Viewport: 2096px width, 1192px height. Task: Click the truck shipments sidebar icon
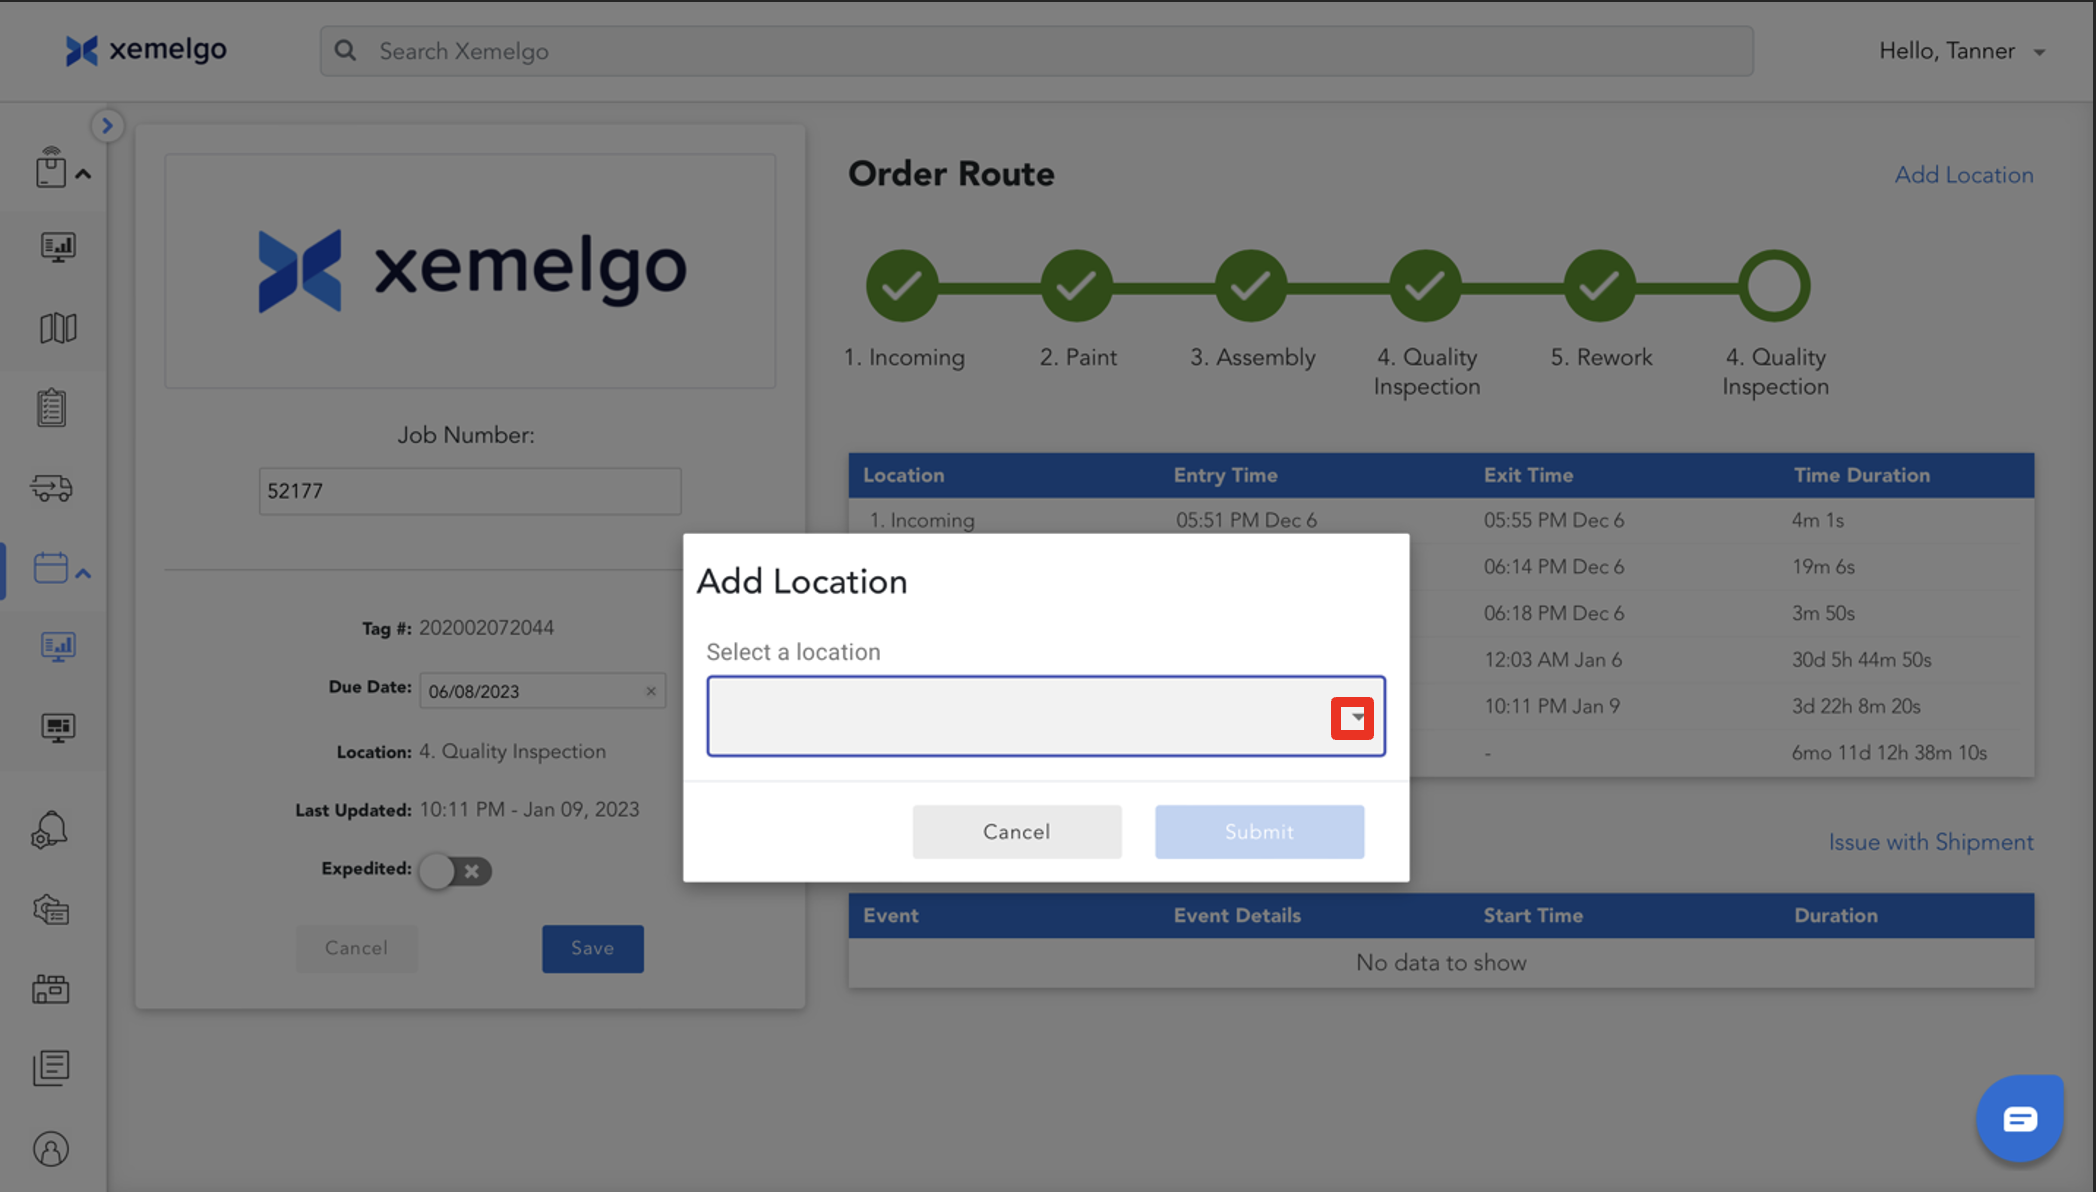51,488
